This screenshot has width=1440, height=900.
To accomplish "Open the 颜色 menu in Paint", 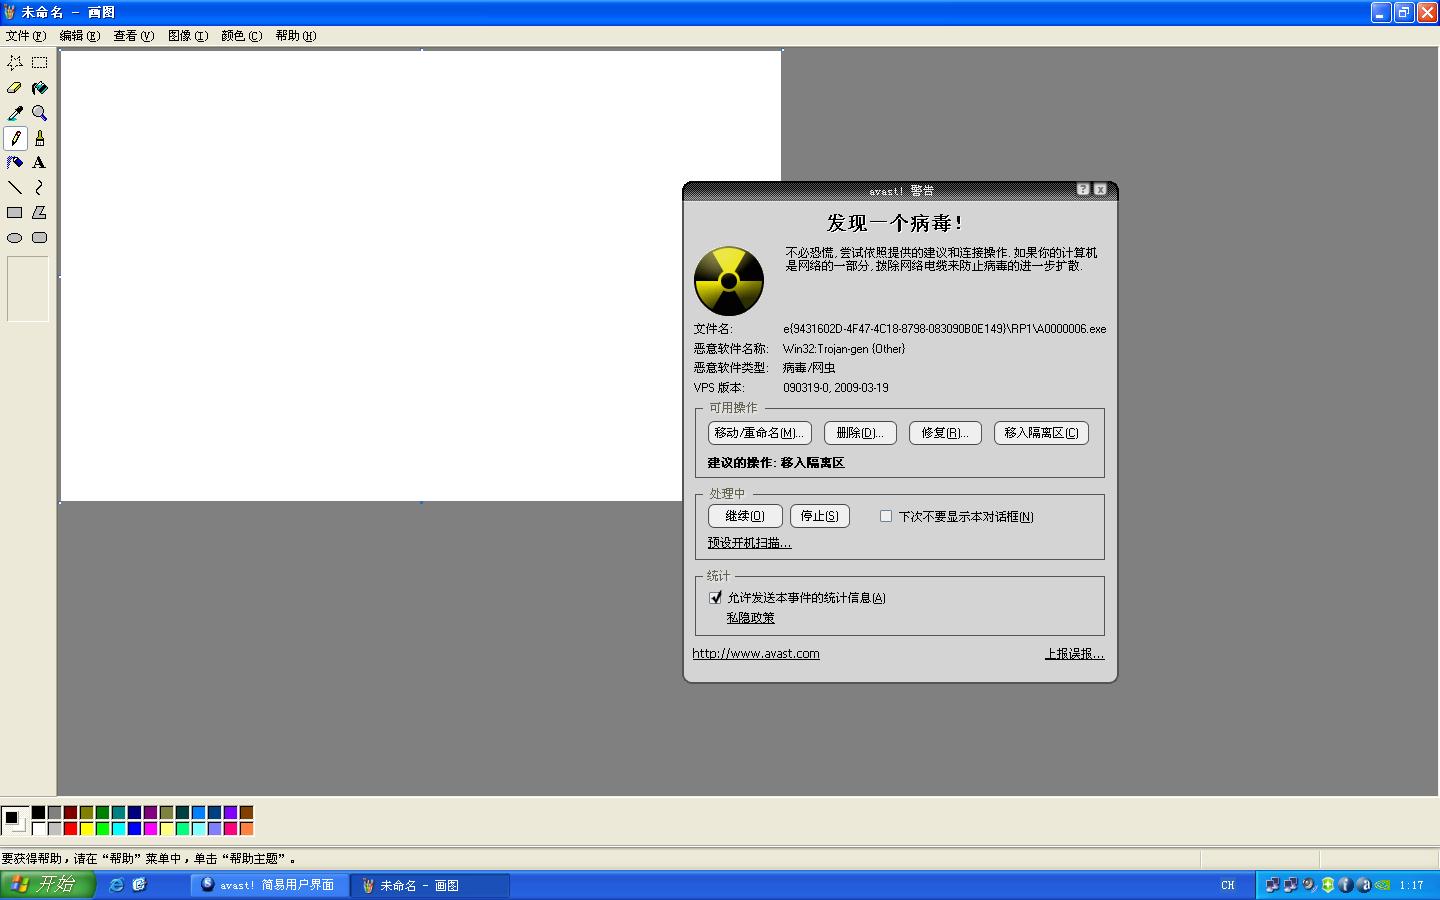I will pyautogui.click(x=242, y=36).
